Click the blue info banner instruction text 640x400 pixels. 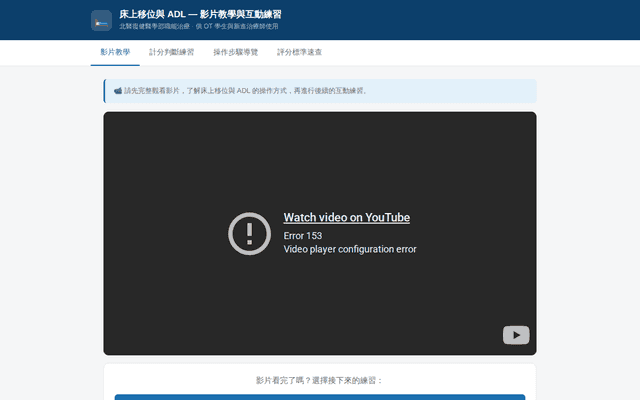click(246, 91)
